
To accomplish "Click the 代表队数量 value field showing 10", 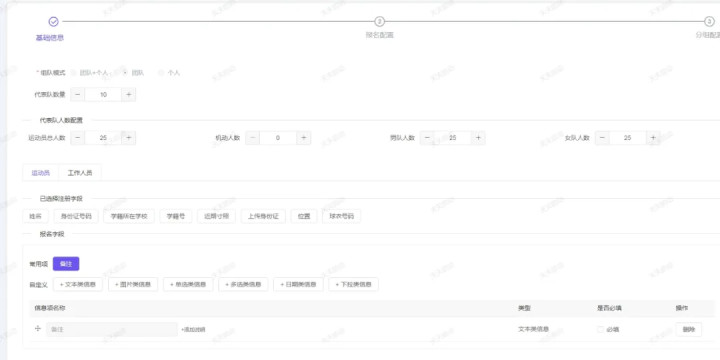I will (x=103, y=95).
